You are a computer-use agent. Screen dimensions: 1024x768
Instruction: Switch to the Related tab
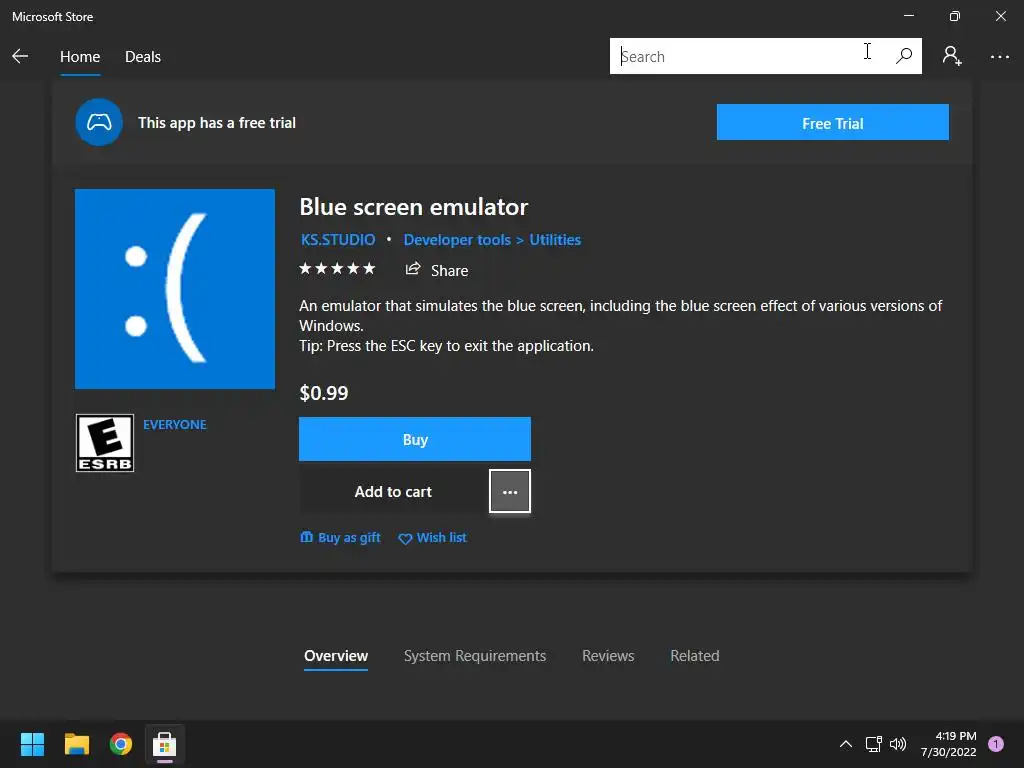click(694, 656)
